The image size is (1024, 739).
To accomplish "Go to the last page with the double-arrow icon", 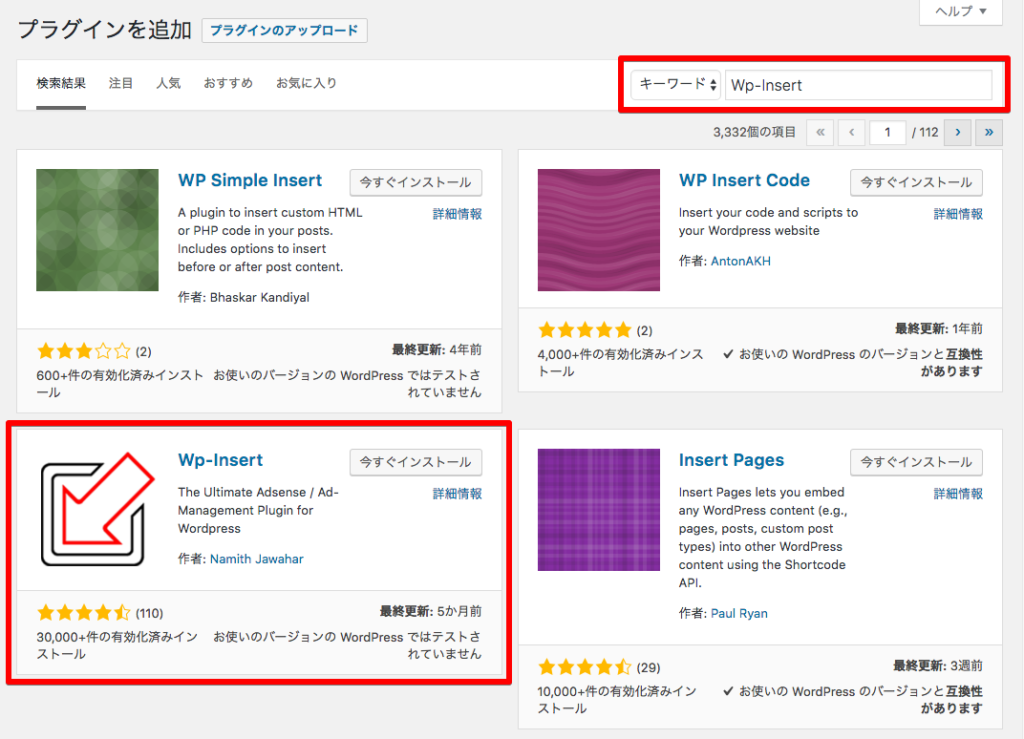I will [988, 131].
